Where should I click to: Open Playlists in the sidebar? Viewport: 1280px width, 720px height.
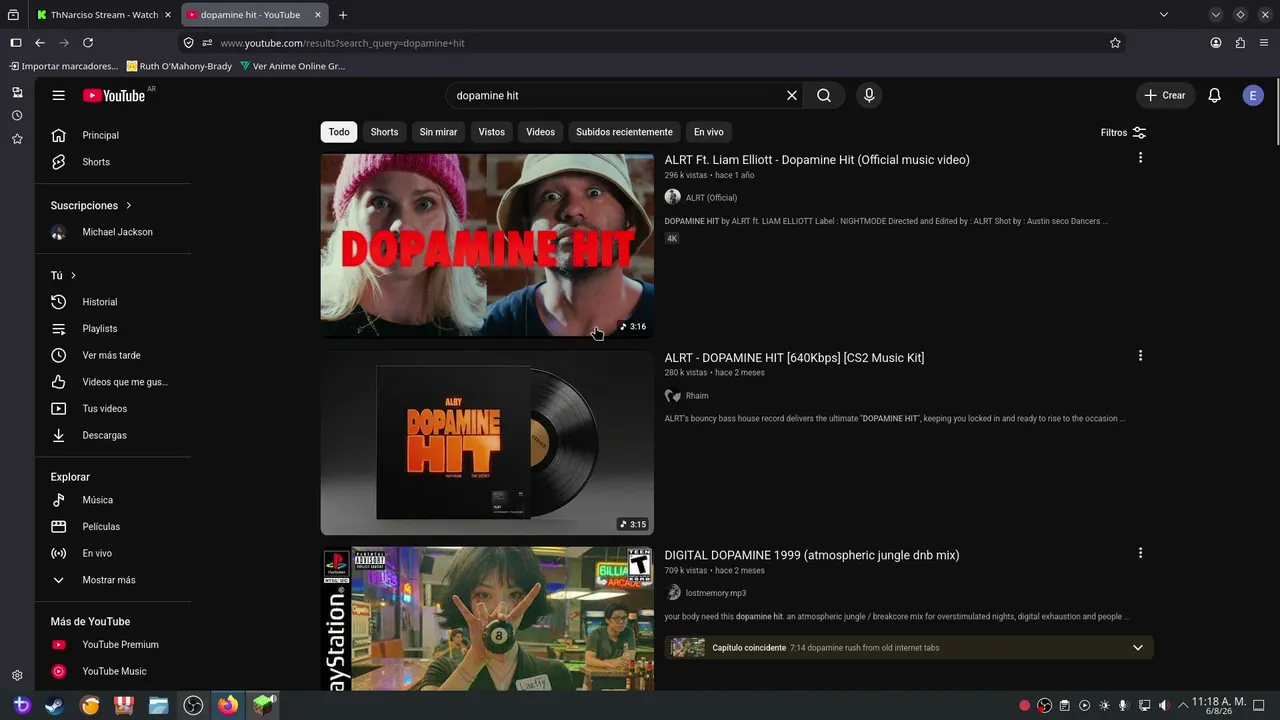[112, 329]
